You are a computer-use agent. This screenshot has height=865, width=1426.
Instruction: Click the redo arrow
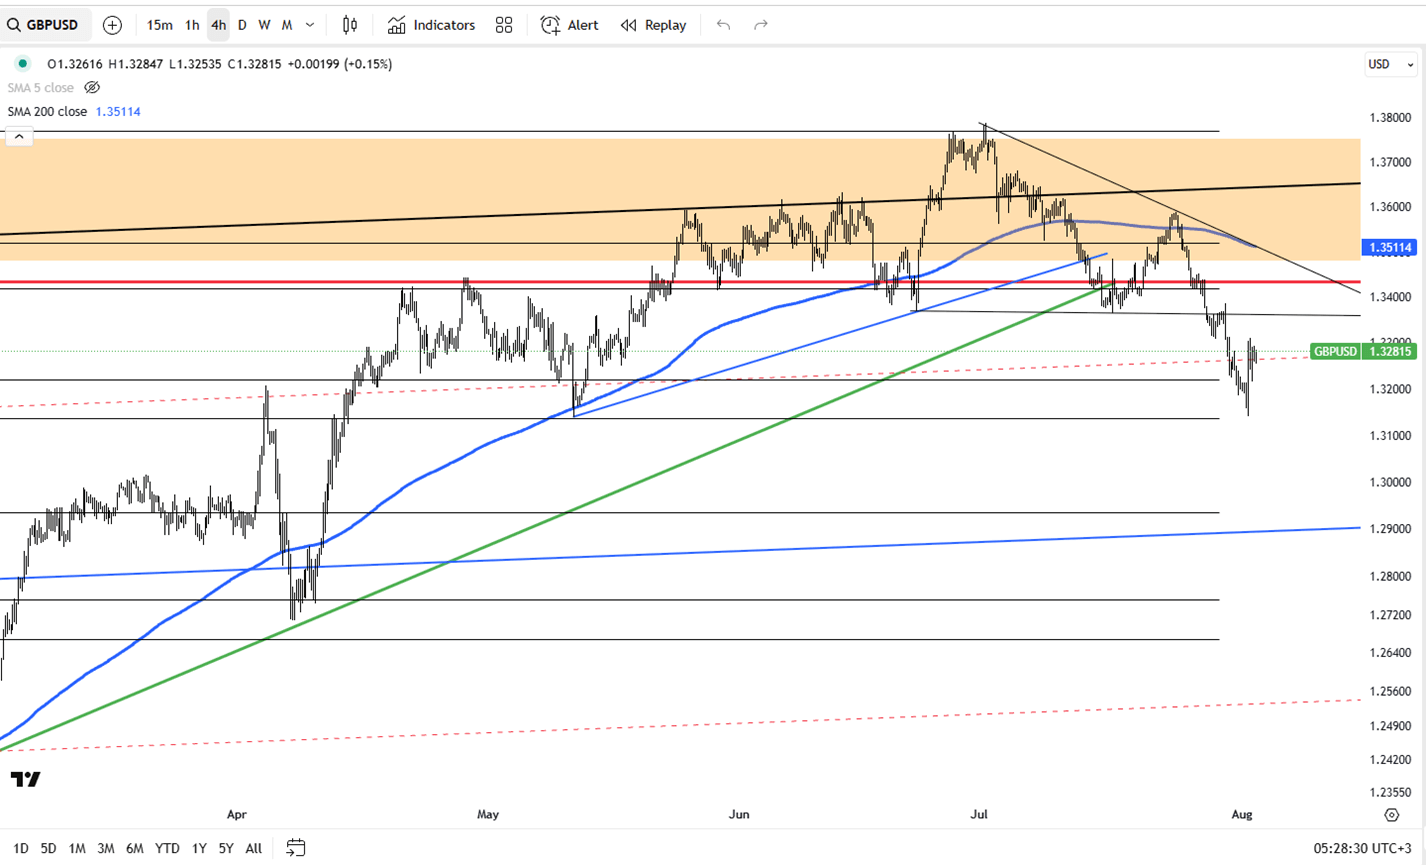pyautogui.click(x=761, y=25)
